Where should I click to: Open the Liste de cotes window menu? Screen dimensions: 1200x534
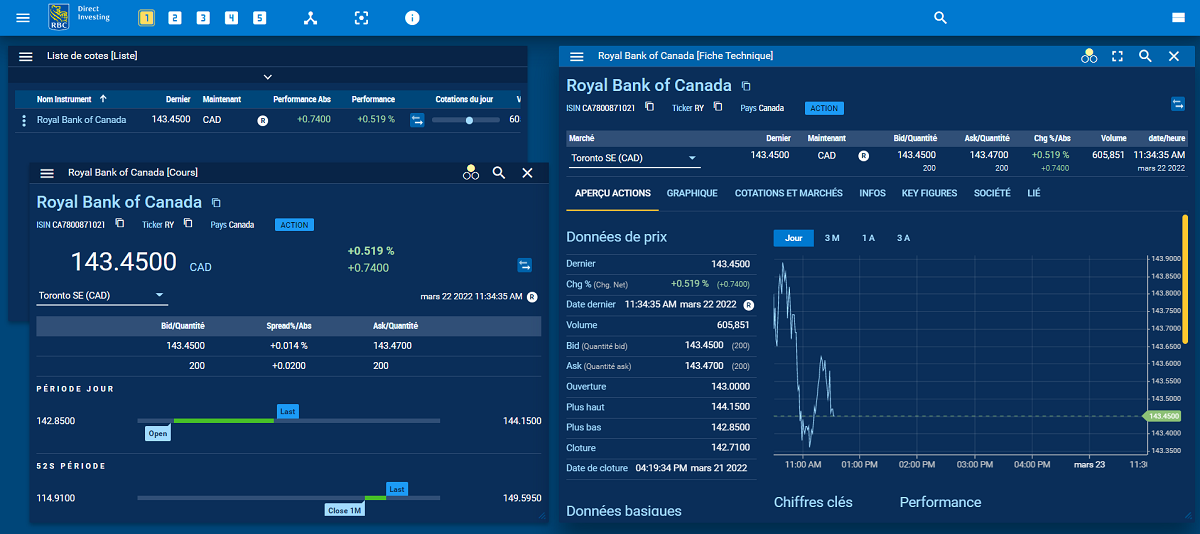tap(26, 56)
